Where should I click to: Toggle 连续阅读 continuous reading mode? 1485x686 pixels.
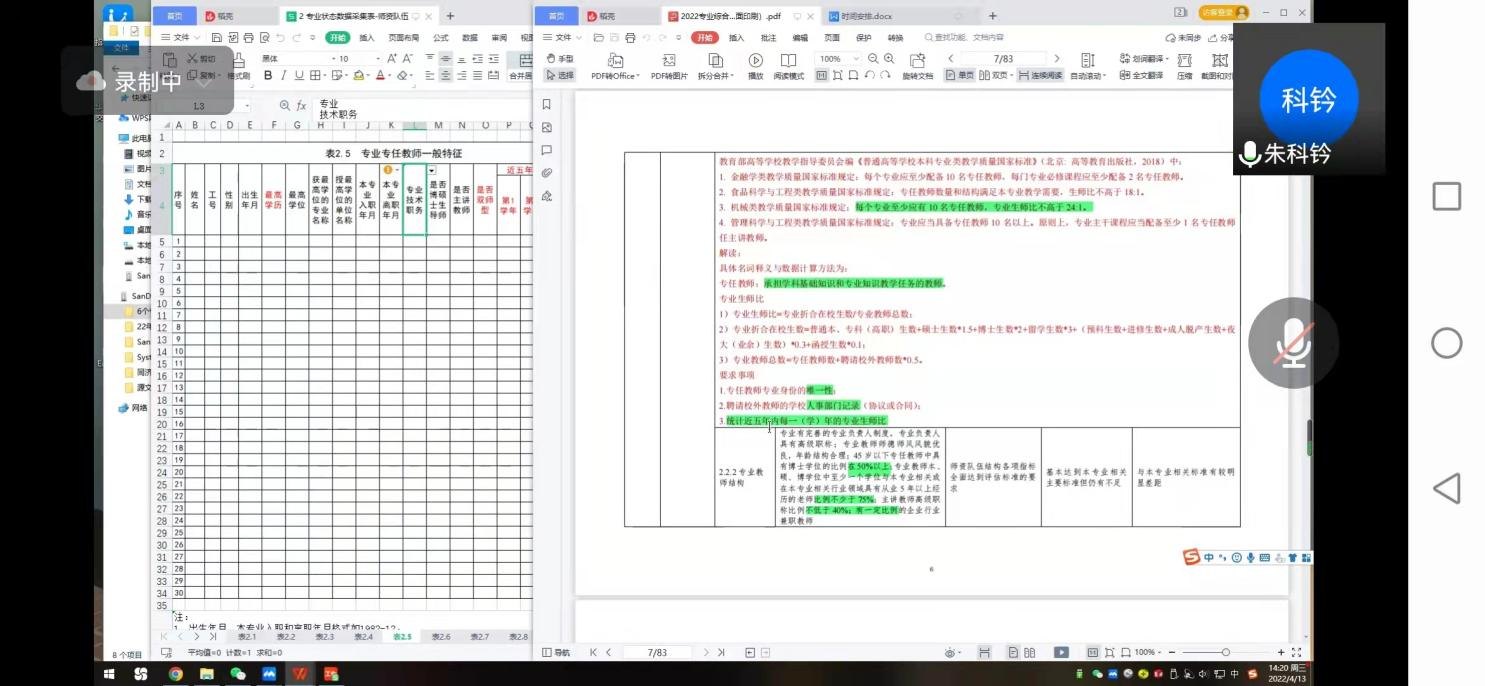pos(1040,75)
